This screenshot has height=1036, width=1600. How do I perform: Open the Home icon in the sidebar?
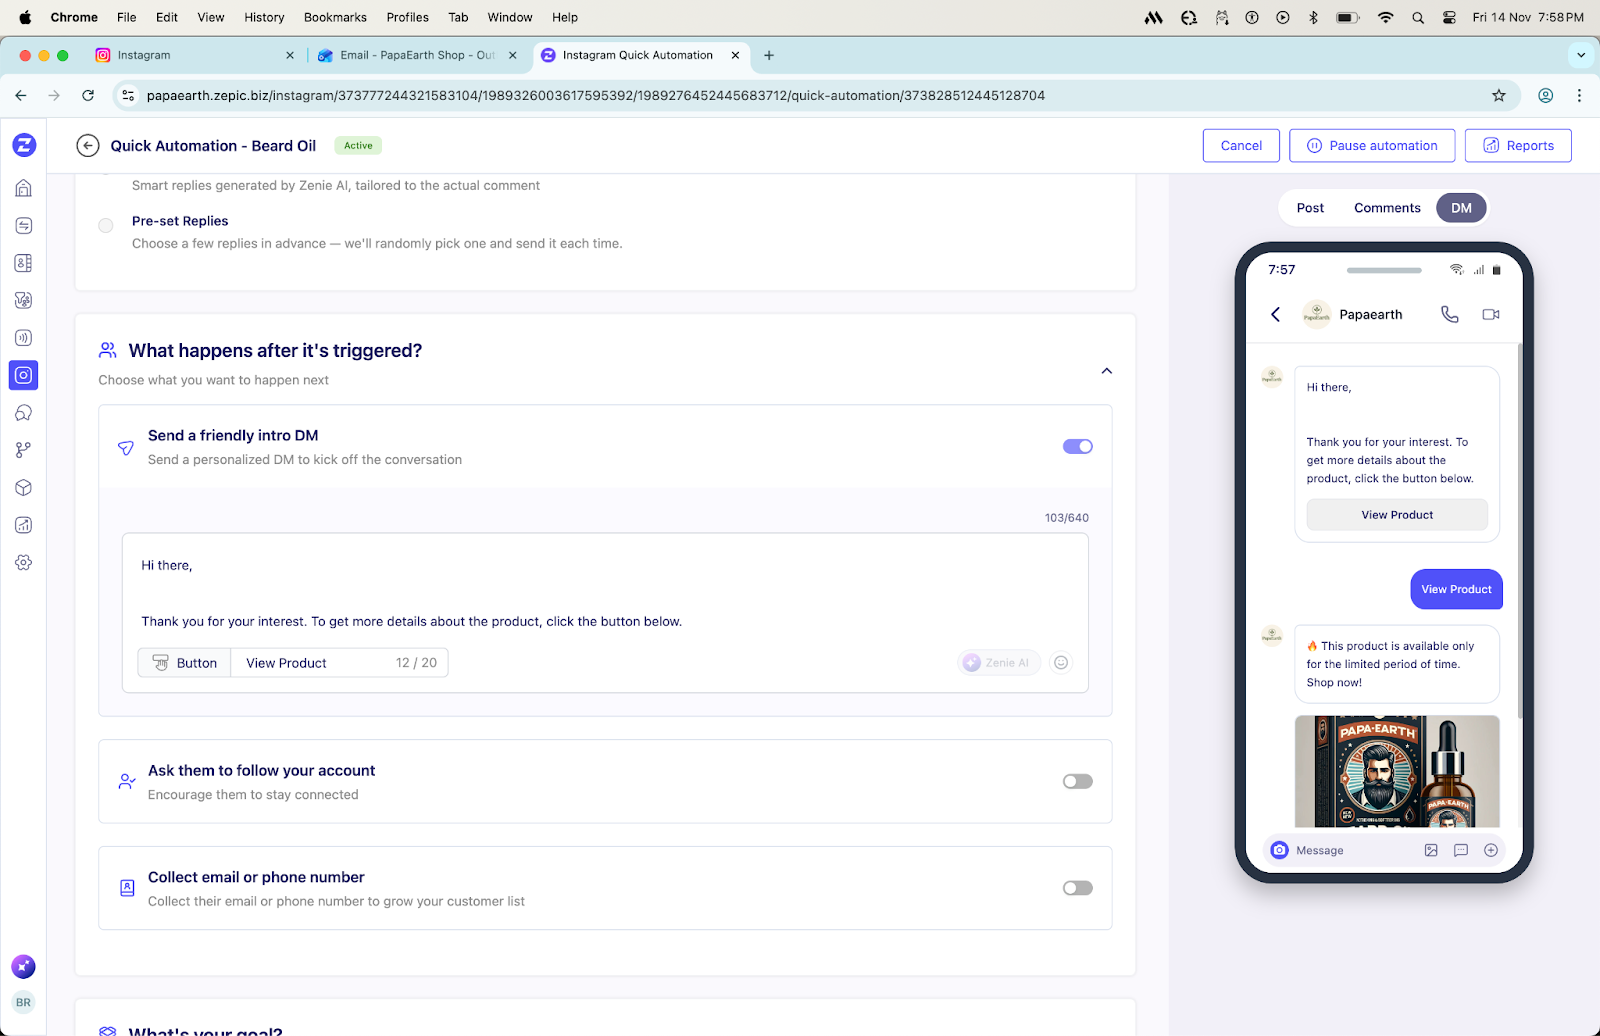[24, 188]
